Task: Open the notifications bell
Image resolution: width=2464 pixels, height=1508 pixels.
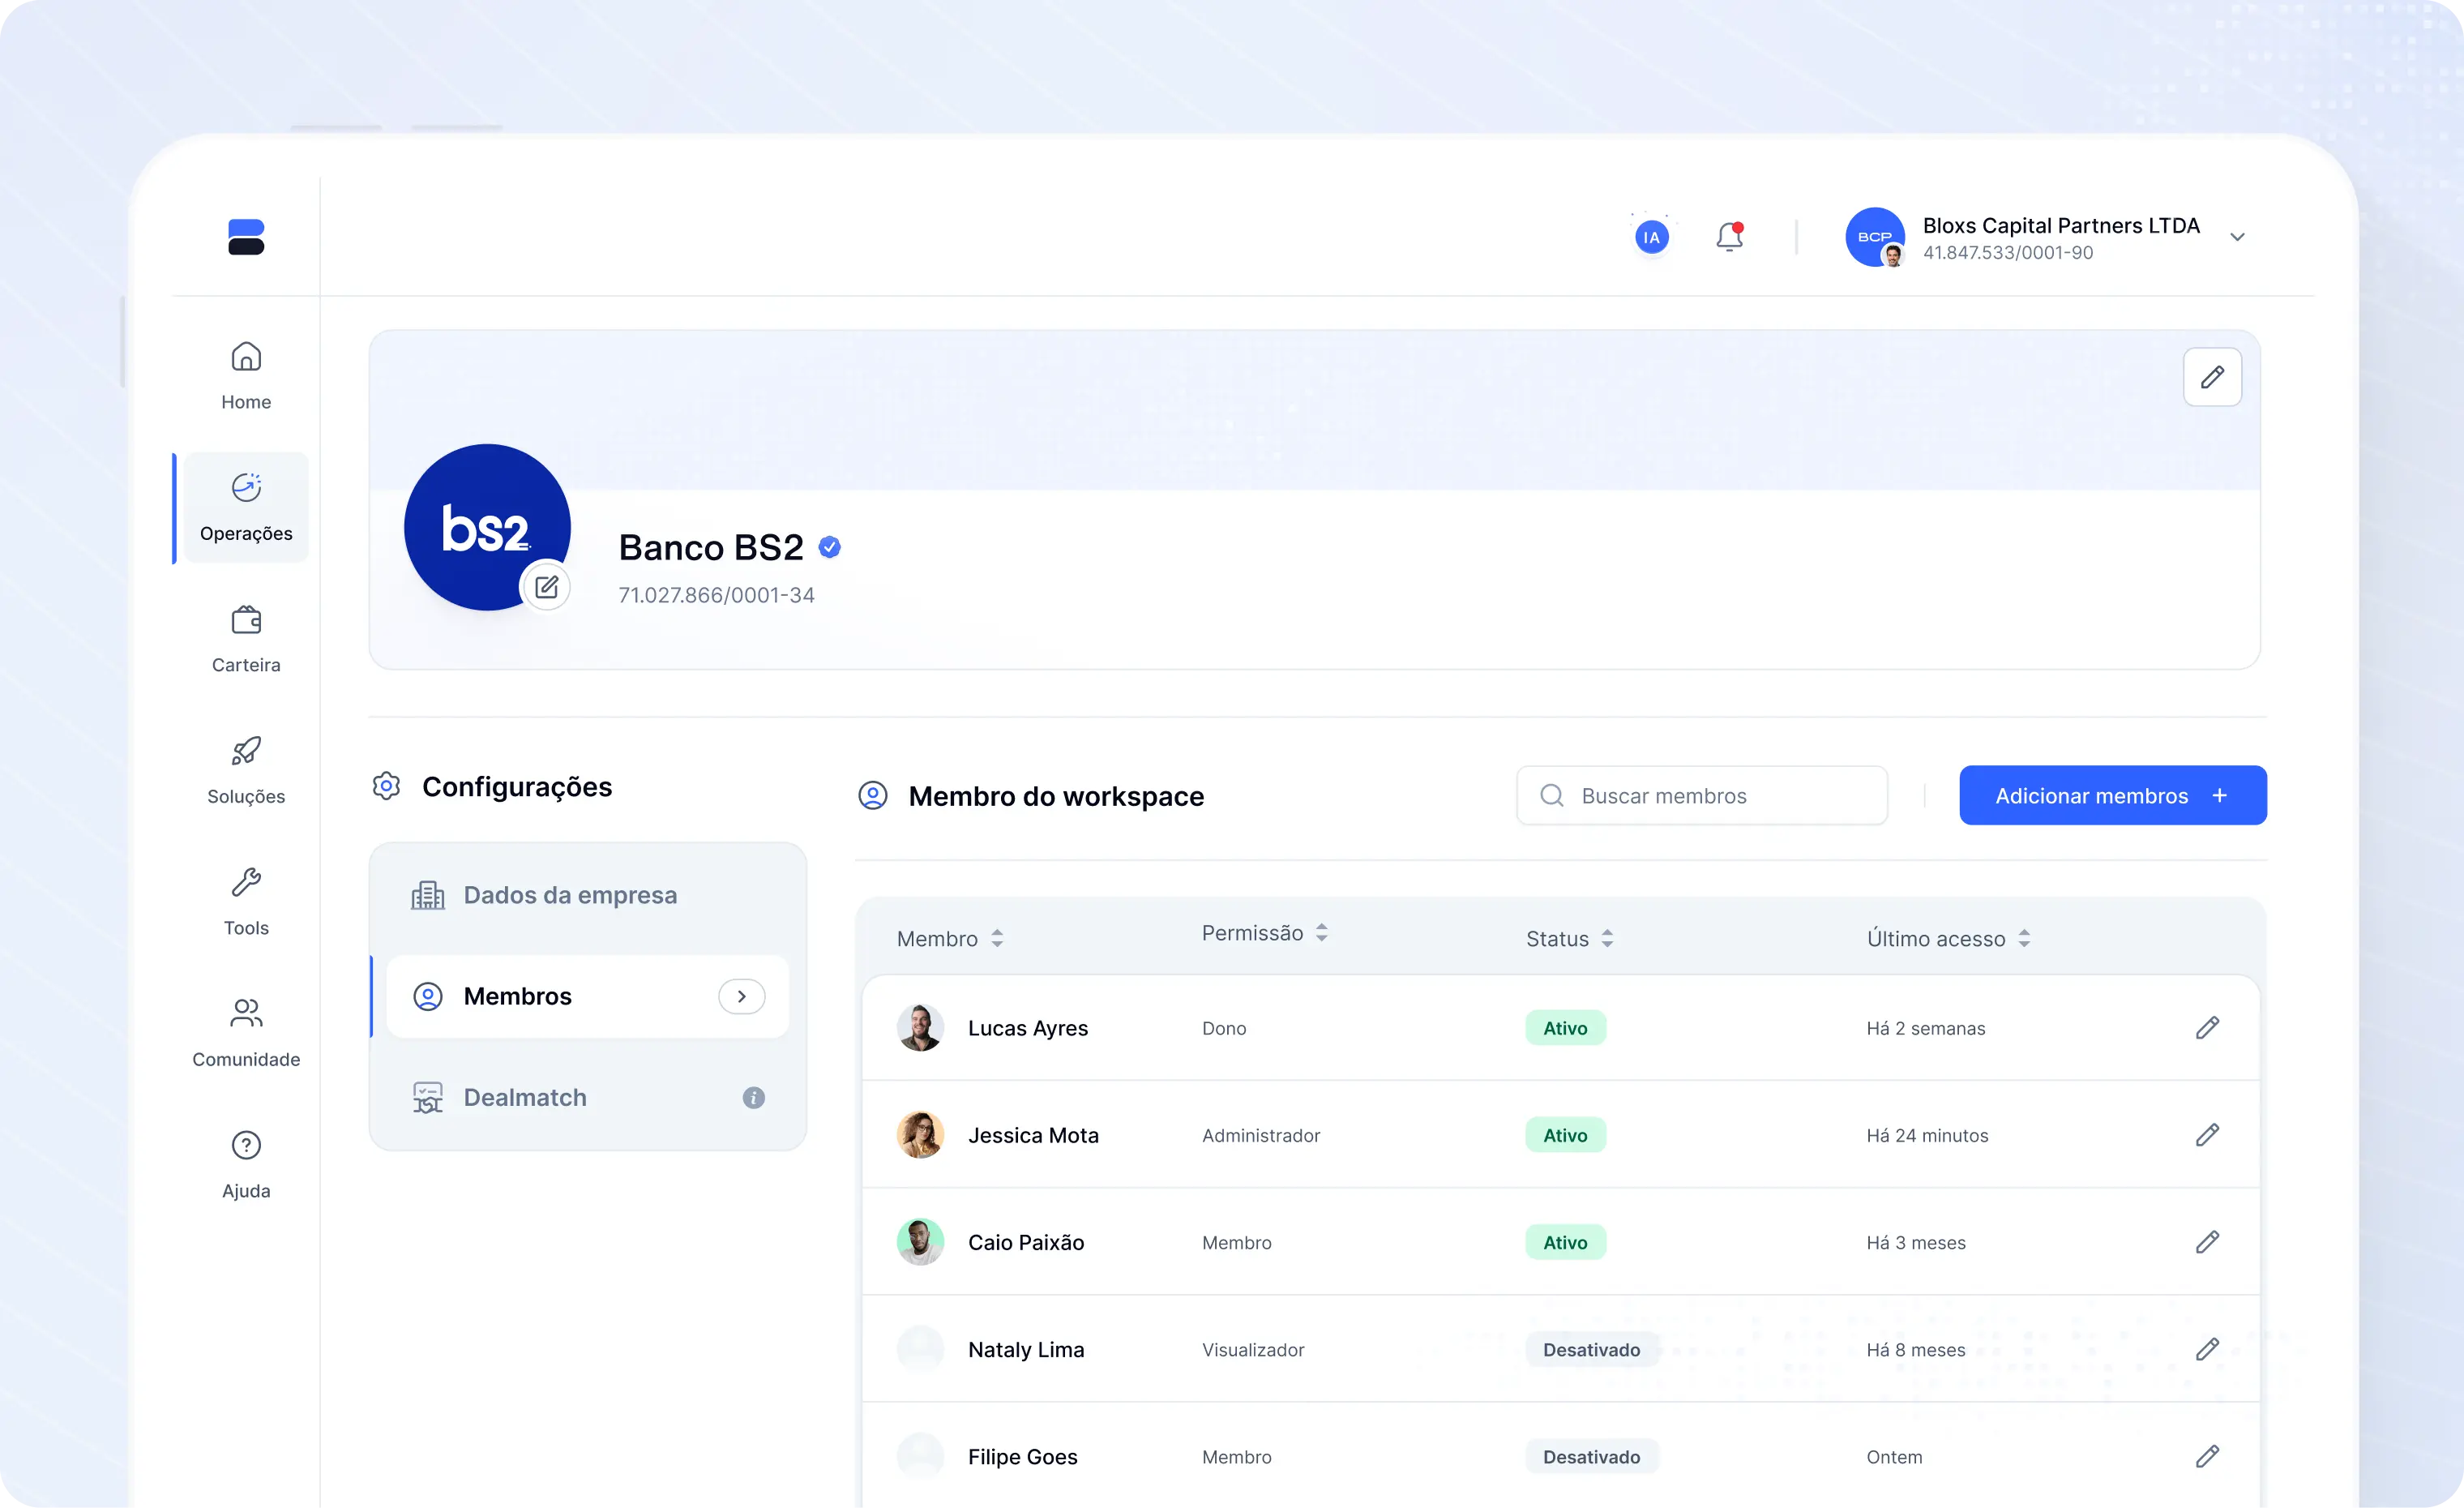Action: pos(1729,237)
